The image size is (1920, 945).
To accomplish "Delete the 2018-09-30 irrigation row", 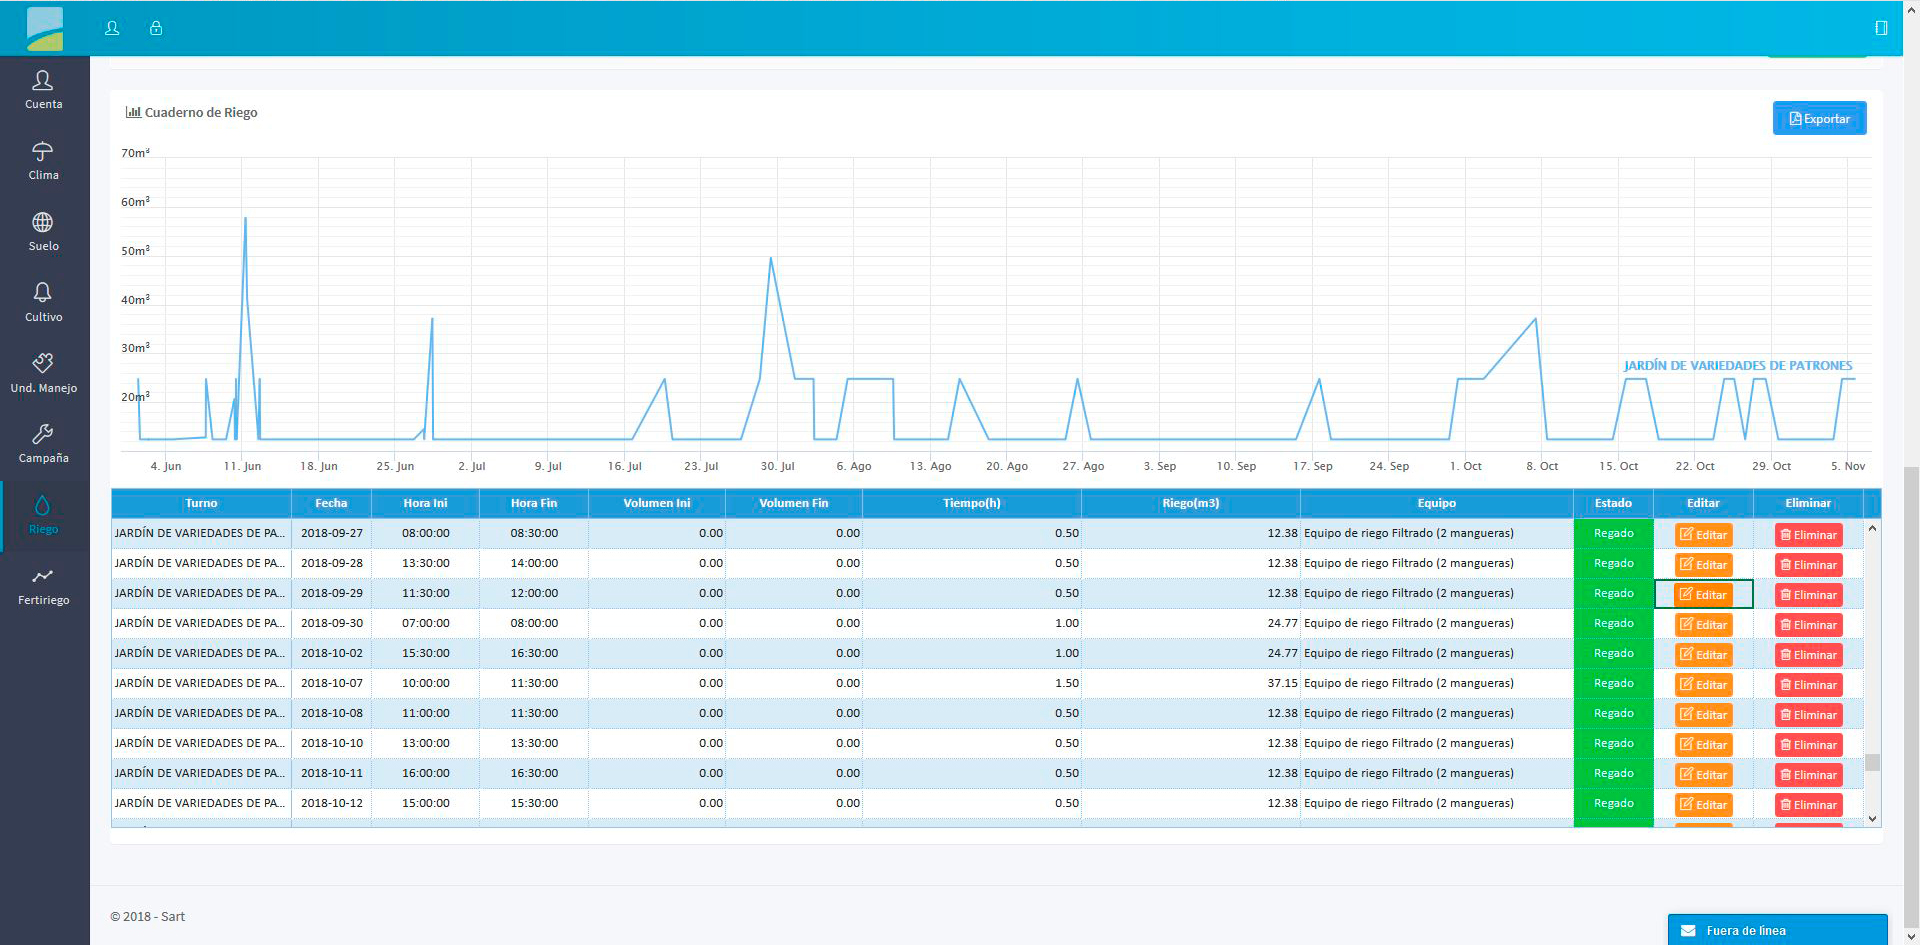I will pyautogui.click(x=1808, y=625).
